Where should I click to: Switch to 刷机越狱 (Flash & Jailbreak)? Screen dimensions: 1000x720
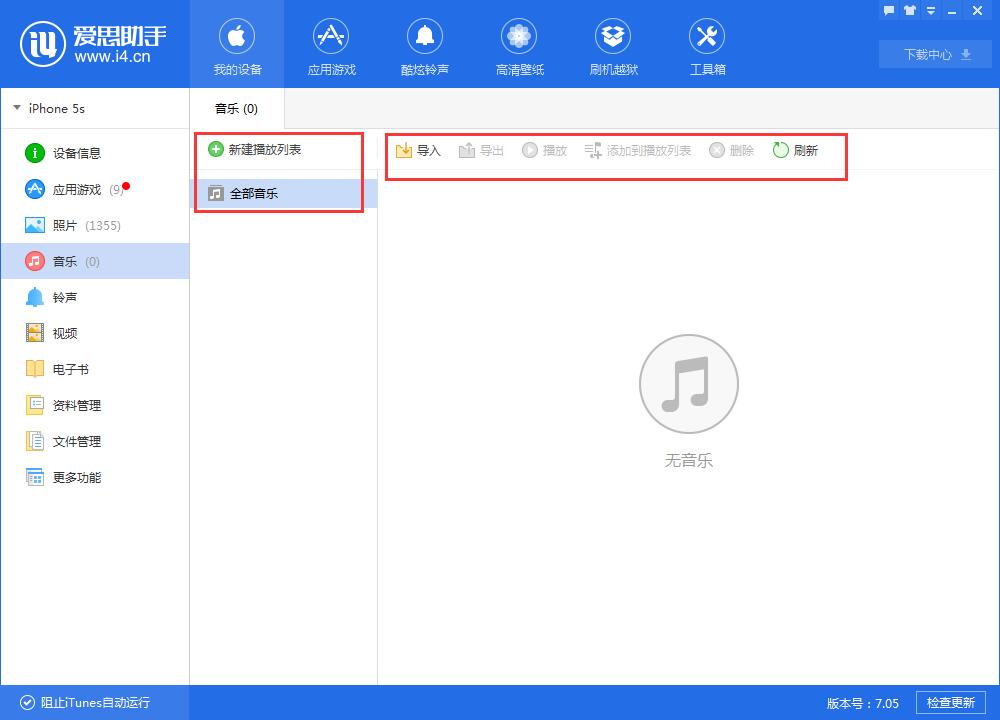pos(613,45)
